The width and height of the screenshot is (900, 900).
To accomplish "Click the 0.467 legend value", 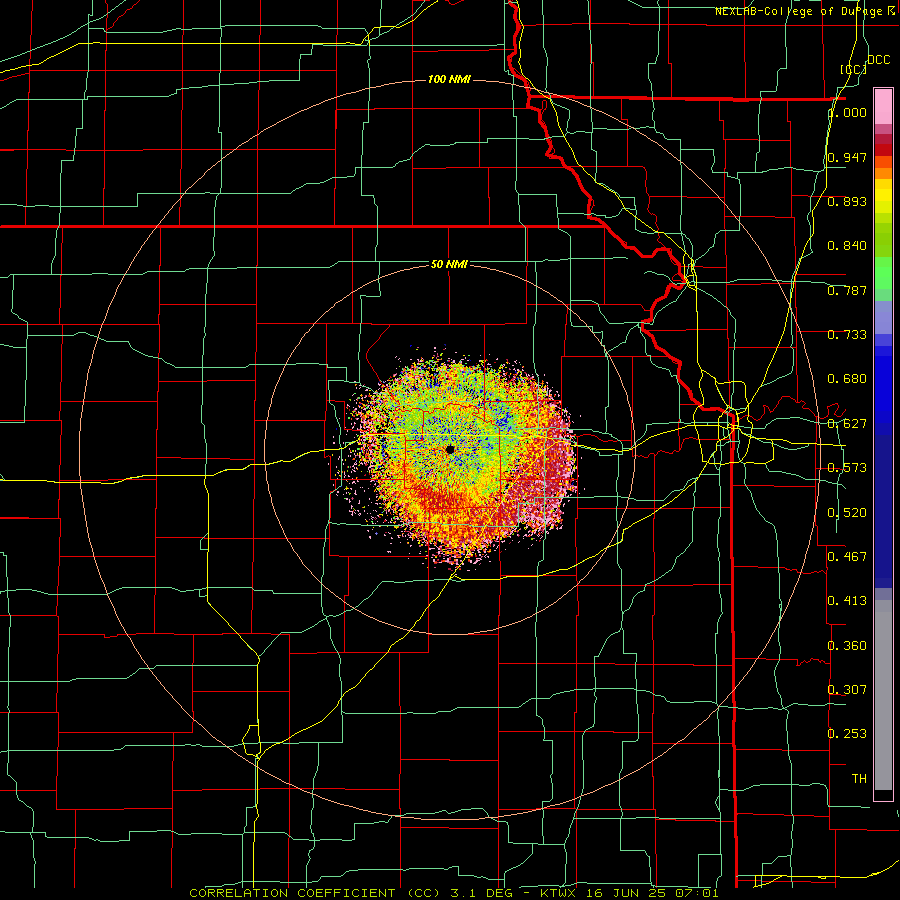I will [847, 556].
